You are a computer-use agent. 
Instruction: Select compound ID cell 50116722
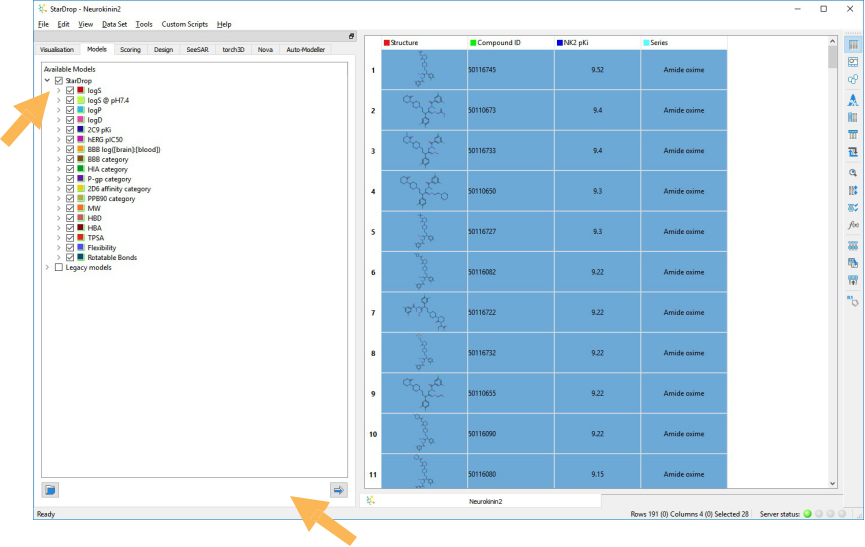(x=511, y=313)
